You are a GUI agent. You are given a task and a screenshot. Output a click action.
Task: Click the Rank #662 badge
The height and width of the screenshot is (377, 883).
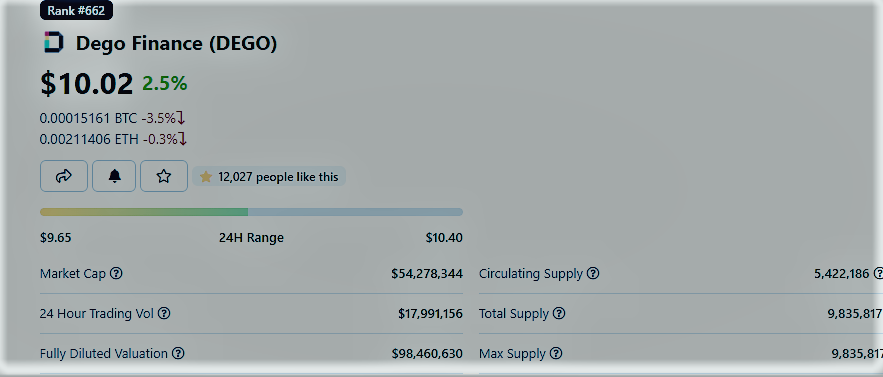76,10
